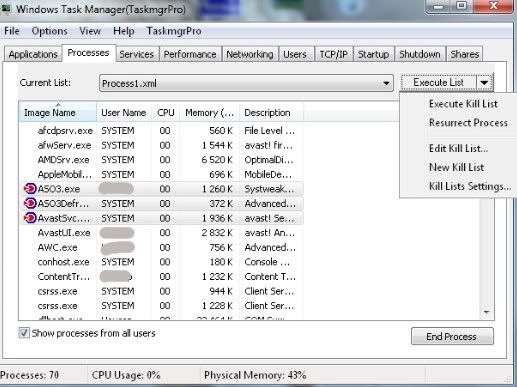Open the Current List Process1.xml dropdown

246,83
